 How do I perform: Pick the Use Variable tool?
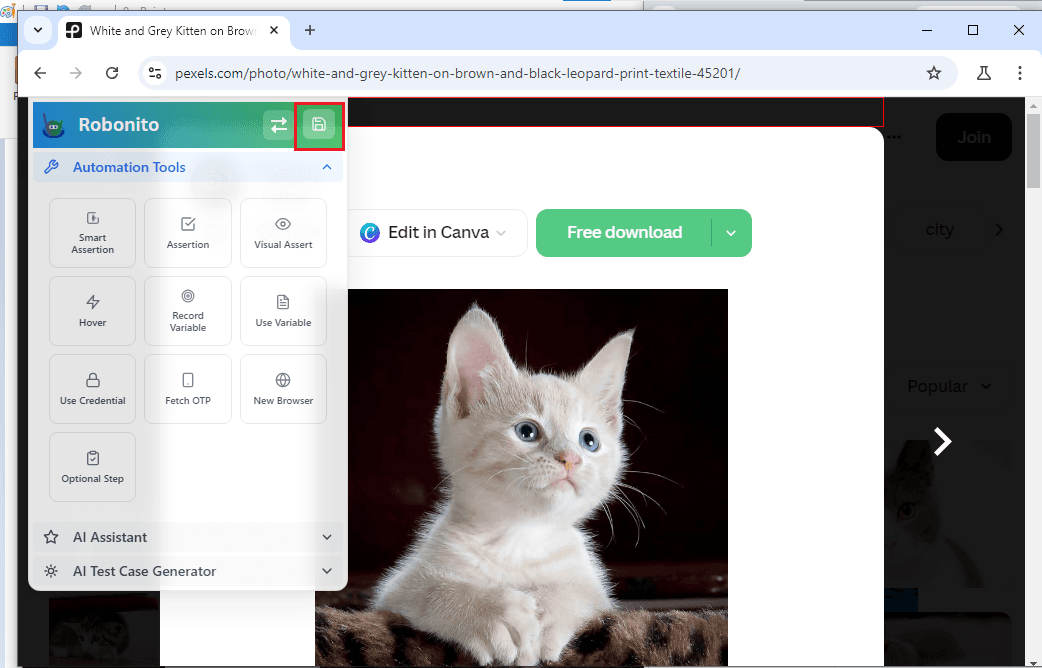click(283, 311)
